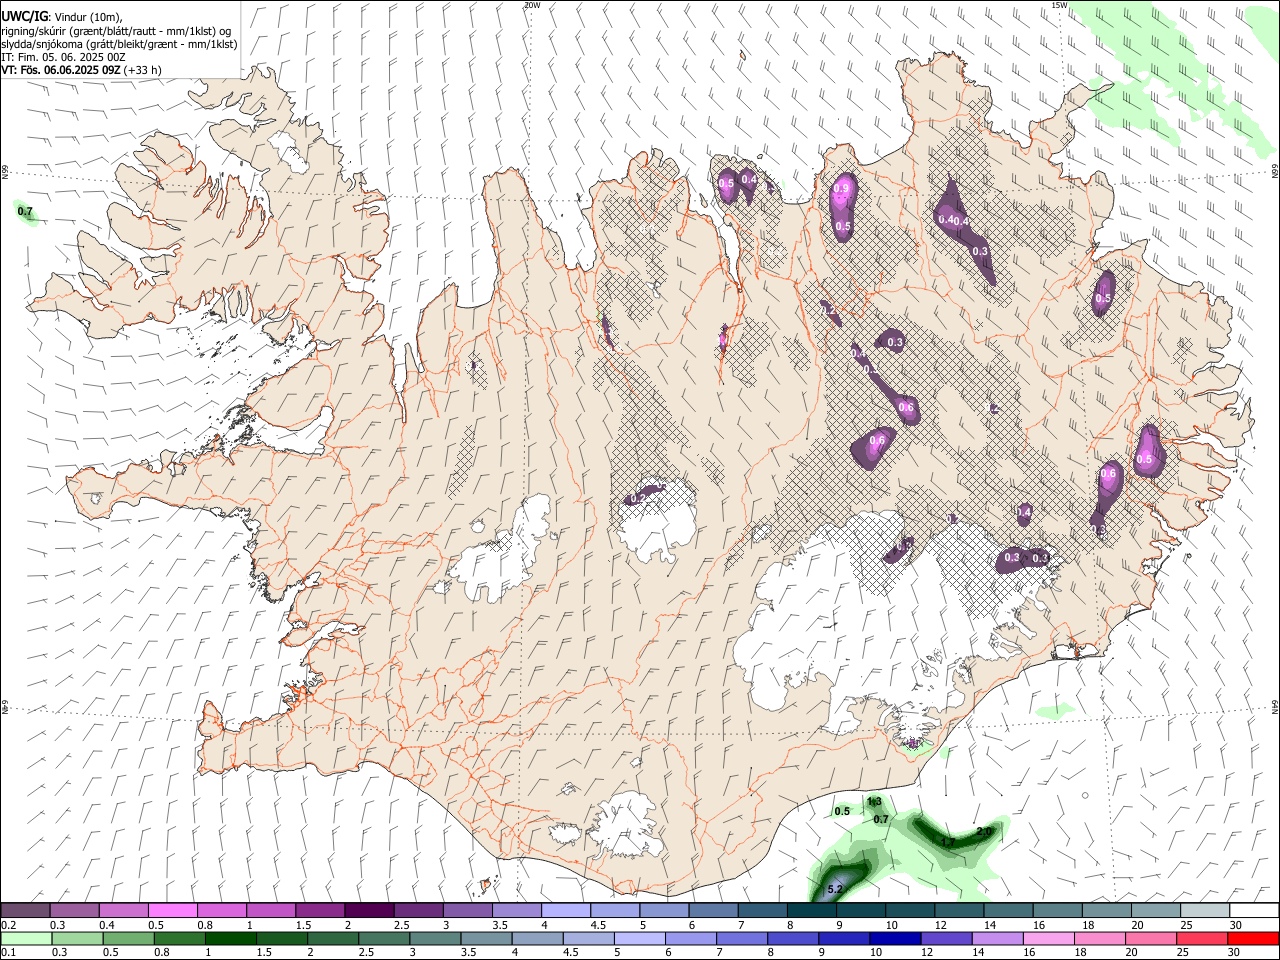This screenshot has width=1280, height=960.
Task: Click the 2 grey-green swatch in lower scale
Action: [333, 939]
